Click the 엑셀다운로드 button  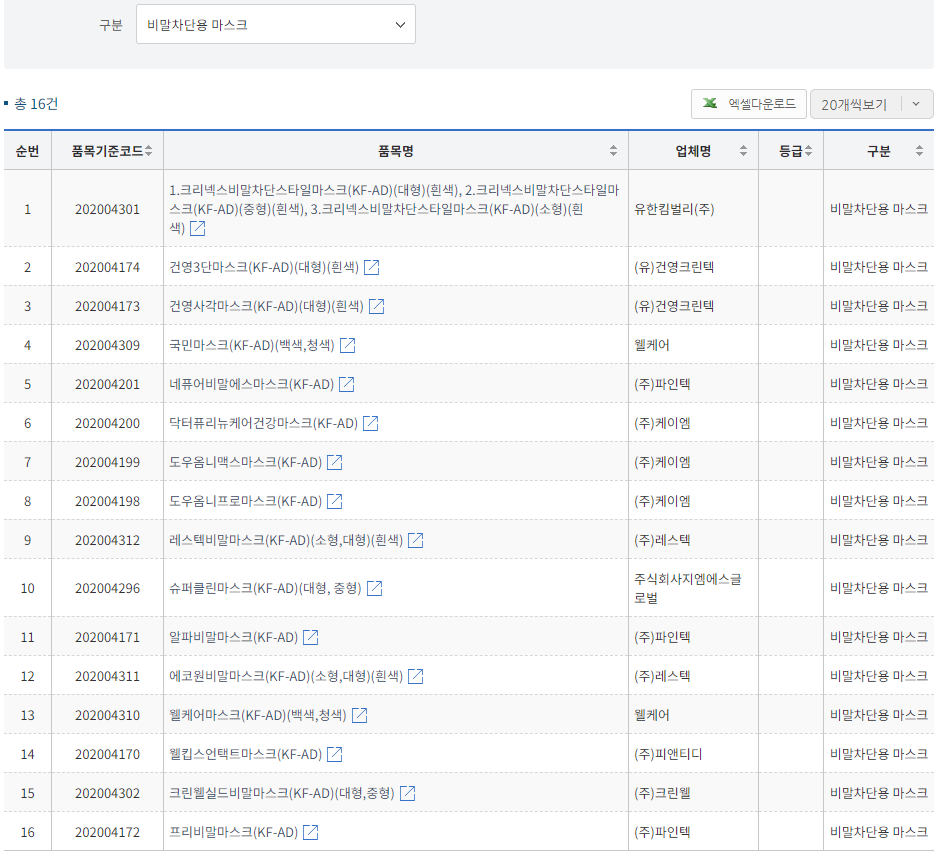coord(749,104)
